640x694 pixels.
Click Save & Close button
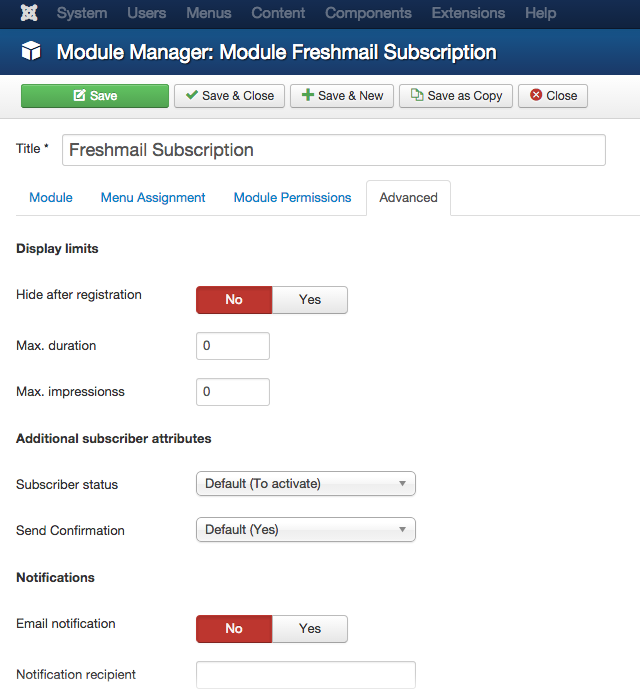point(229,96)
